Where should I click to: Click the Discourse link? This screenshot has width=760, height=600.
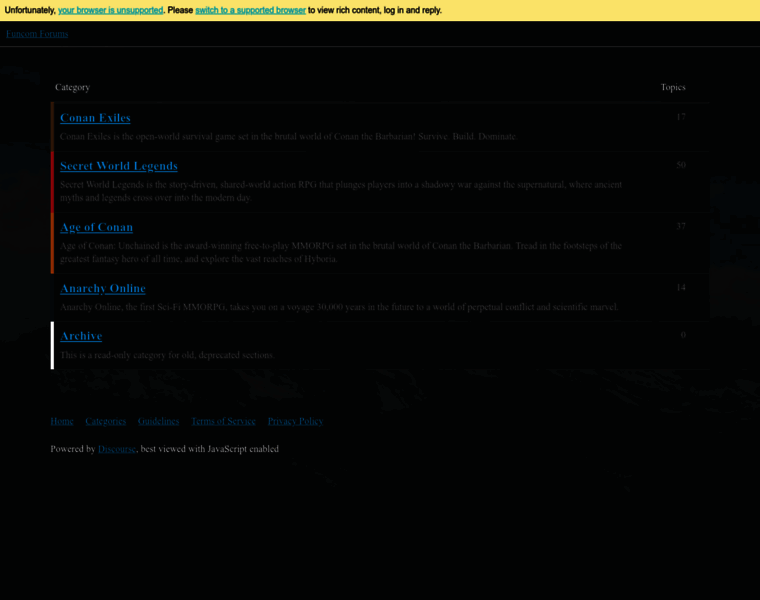coord(117,449)
